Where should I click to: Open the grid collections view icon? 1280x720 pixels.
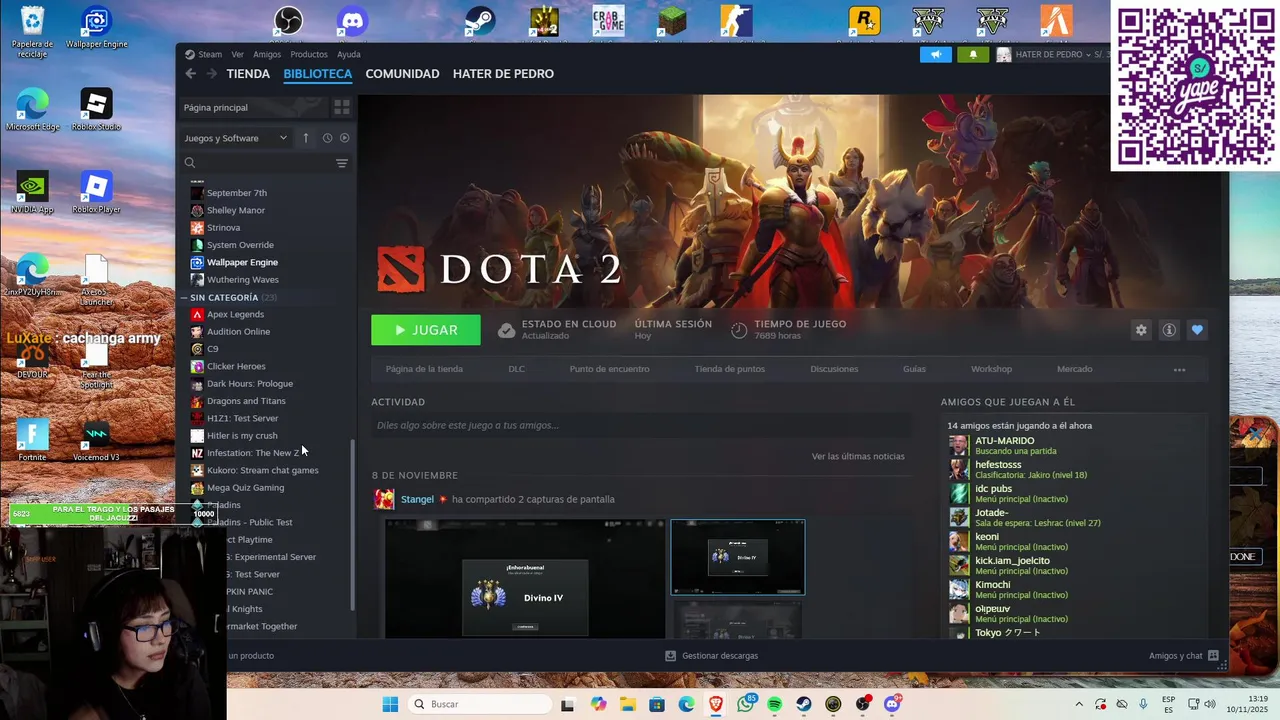tap(341, 107)
